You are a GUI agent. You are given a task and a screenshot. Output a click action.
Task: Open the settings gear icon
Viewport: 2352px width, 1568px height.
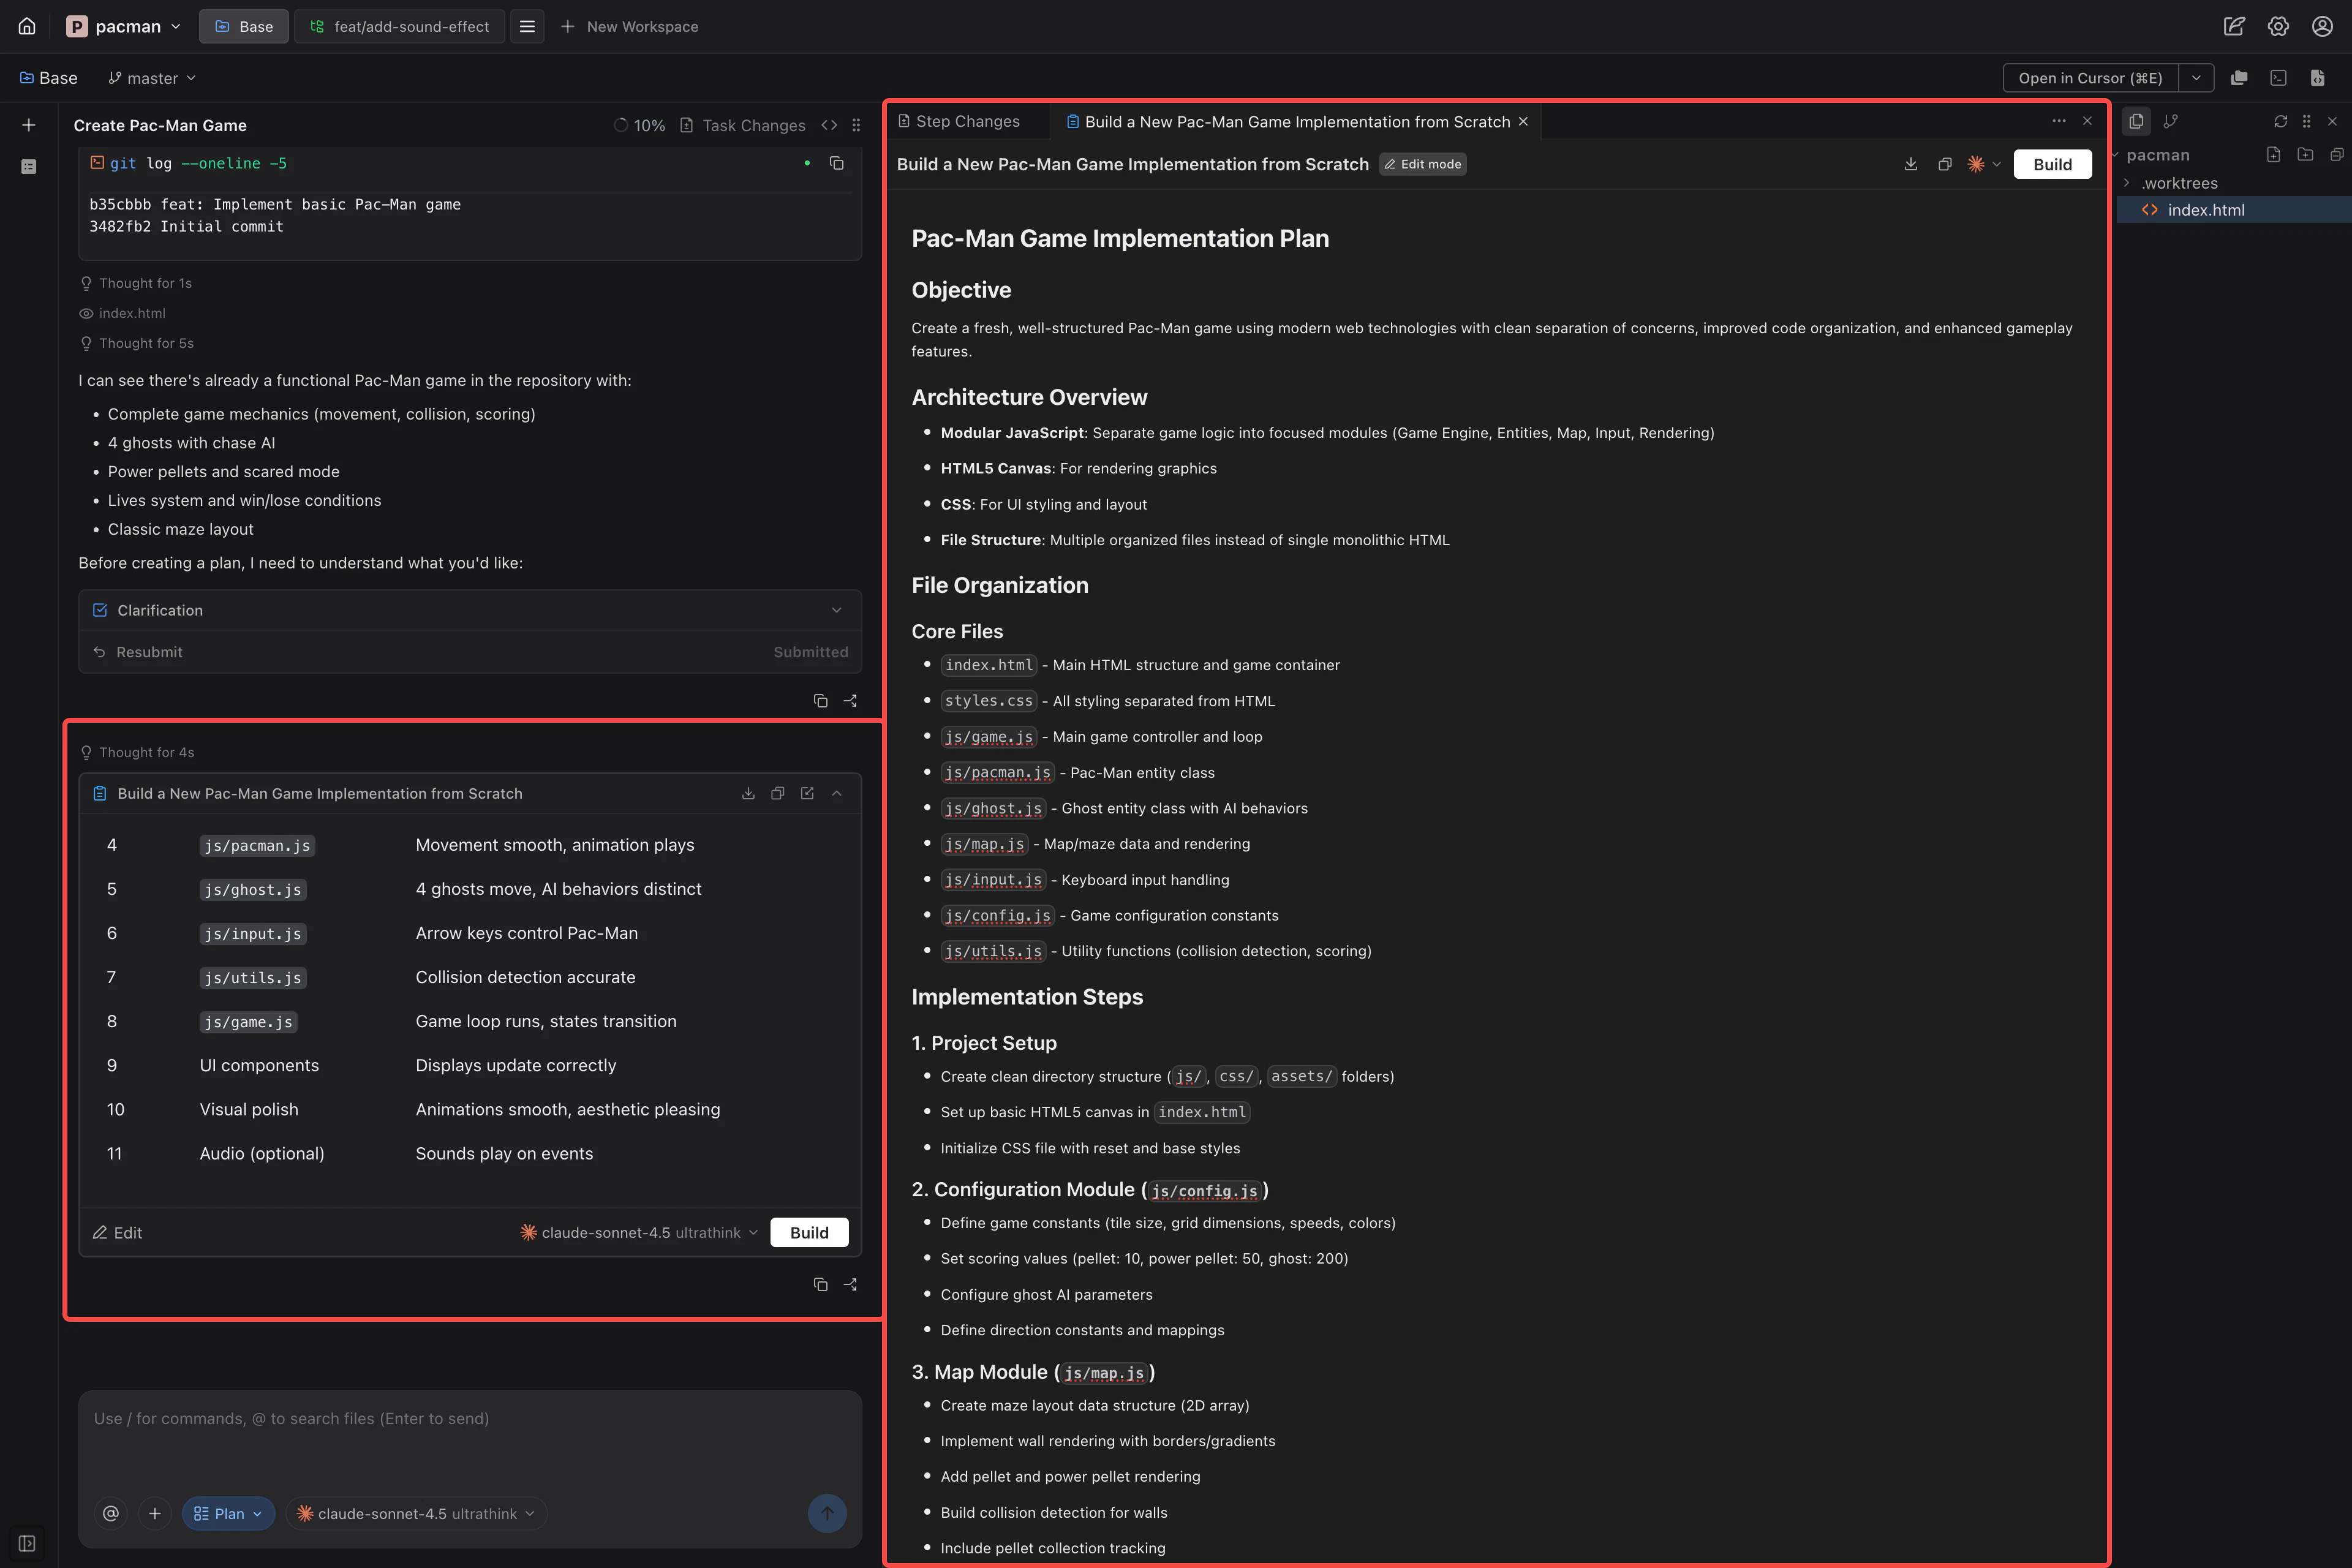[x=2278, y=26]
